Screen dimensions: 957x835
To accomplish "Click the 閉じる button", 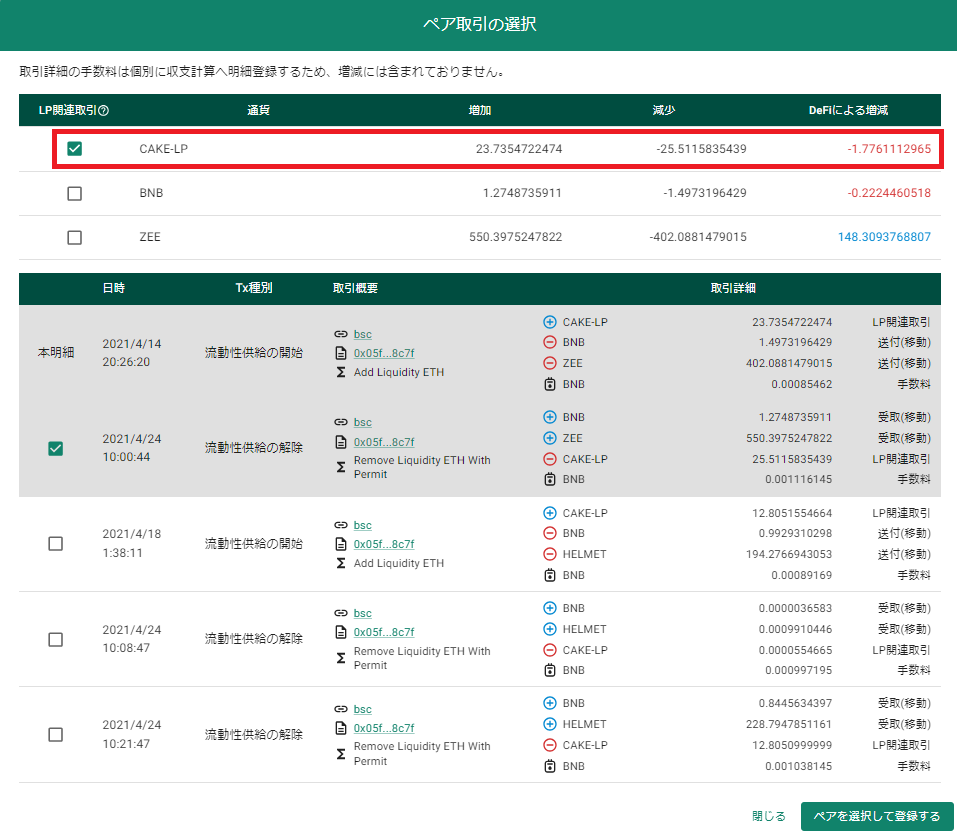I will 768,816.
